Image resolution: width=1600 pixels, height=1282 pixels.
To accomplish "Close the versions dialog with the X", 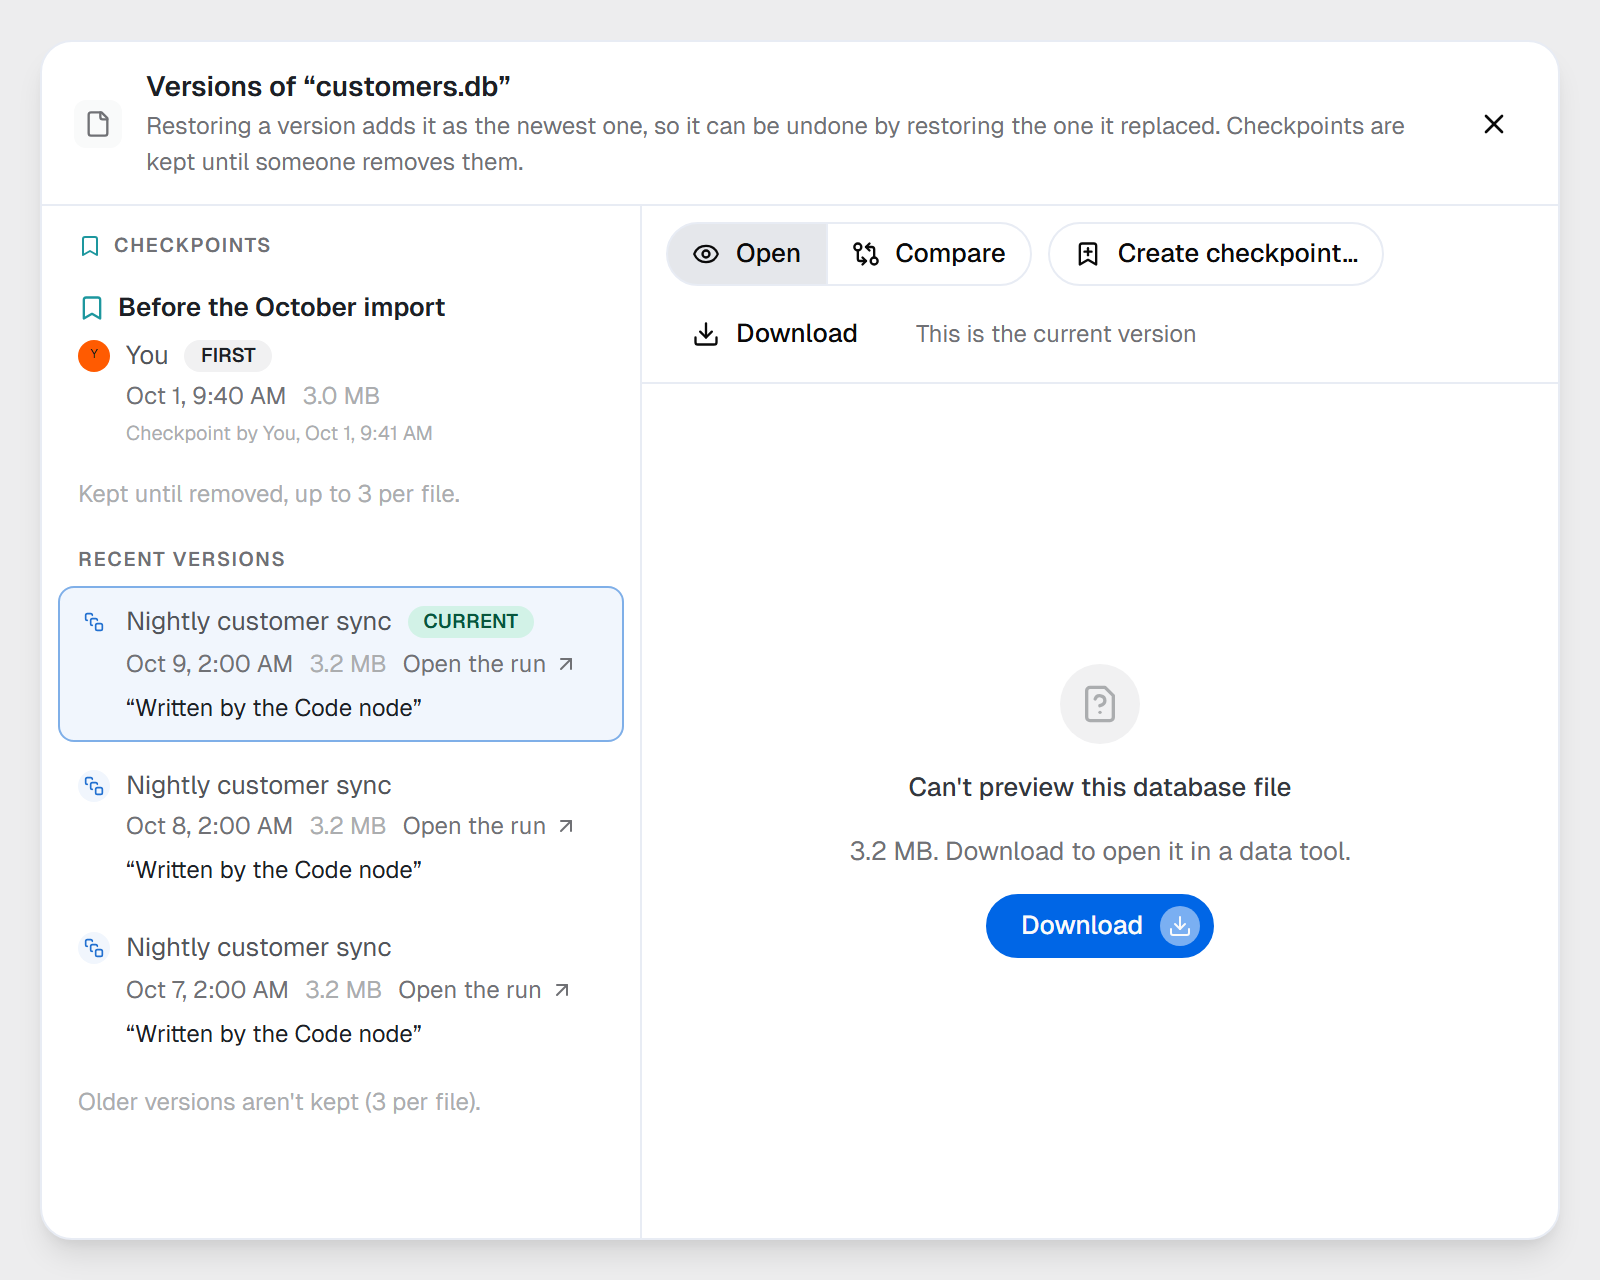I will tap(1493, 124).
